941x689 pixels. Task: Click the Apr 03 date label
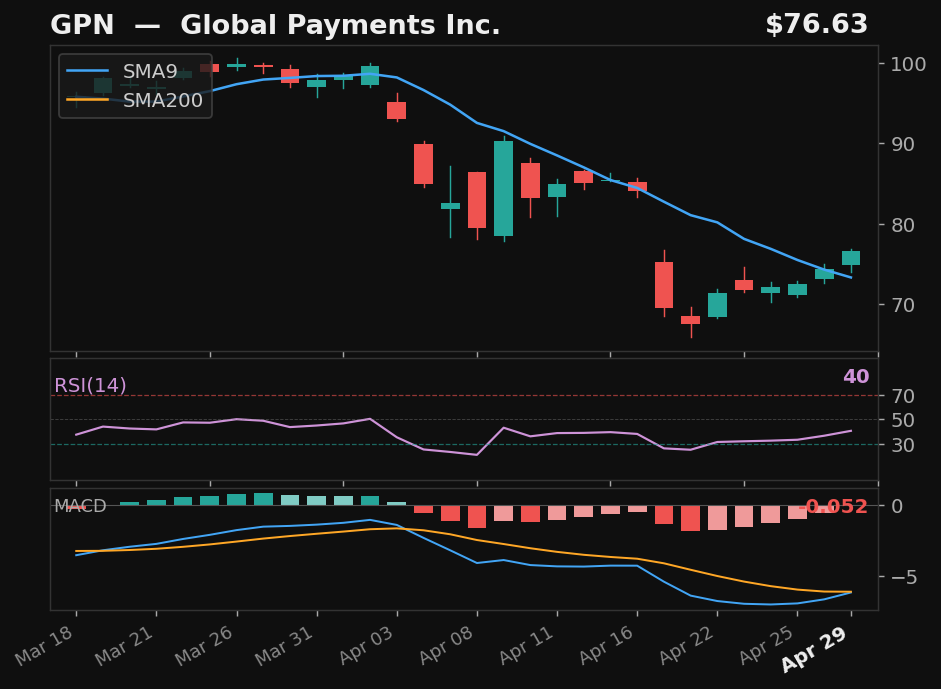pyautogui.click(x=365, y=645)
